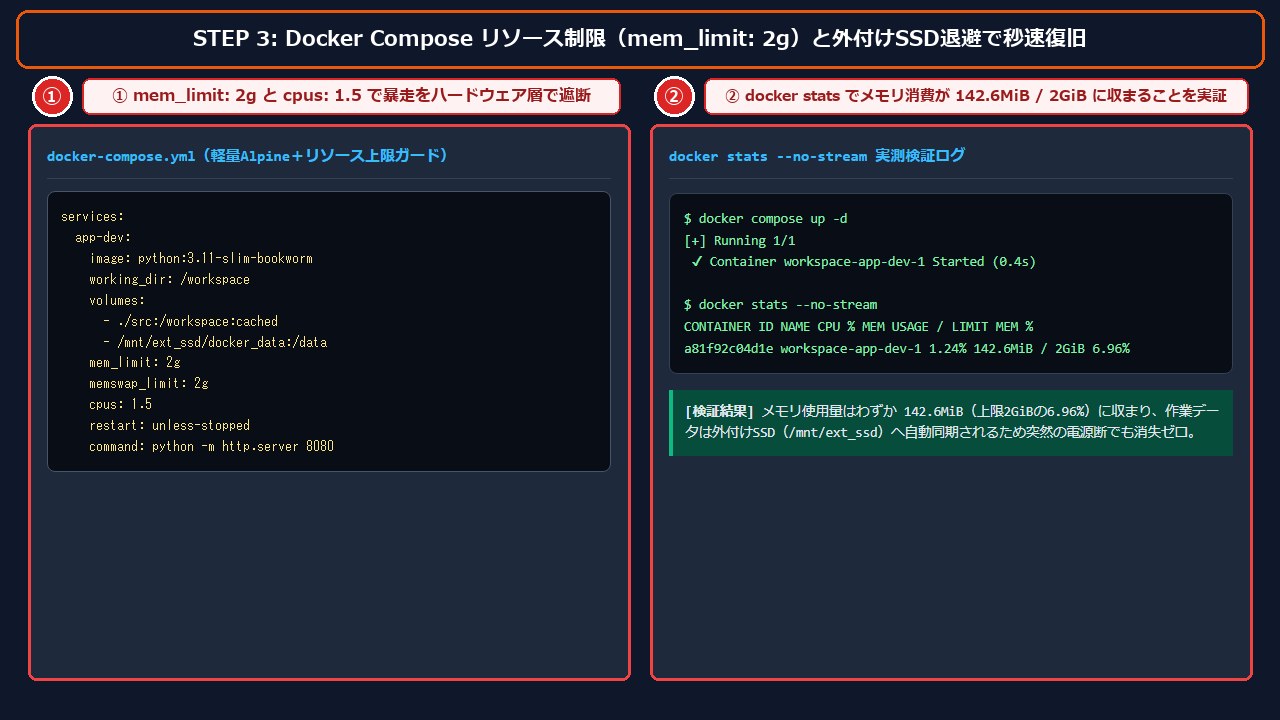Select the "cpus: 1.5" line in the YAML code
This screenshot has height=720, width=1280.
pyautogui.click(x=120, y=404)
